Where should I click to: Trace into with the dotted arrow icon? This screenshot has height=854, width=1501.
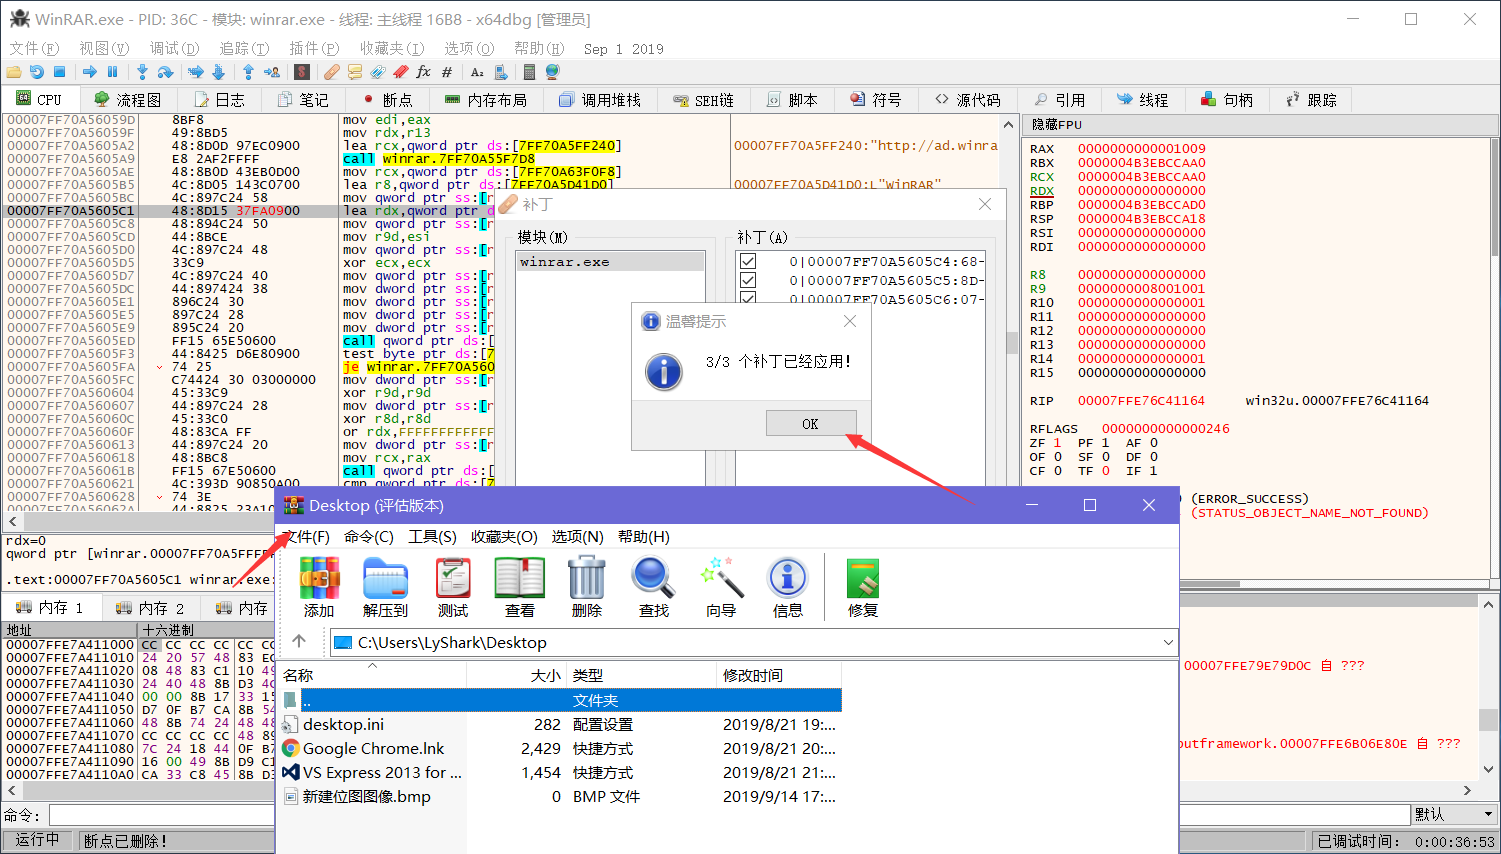(x=195, y=72)
